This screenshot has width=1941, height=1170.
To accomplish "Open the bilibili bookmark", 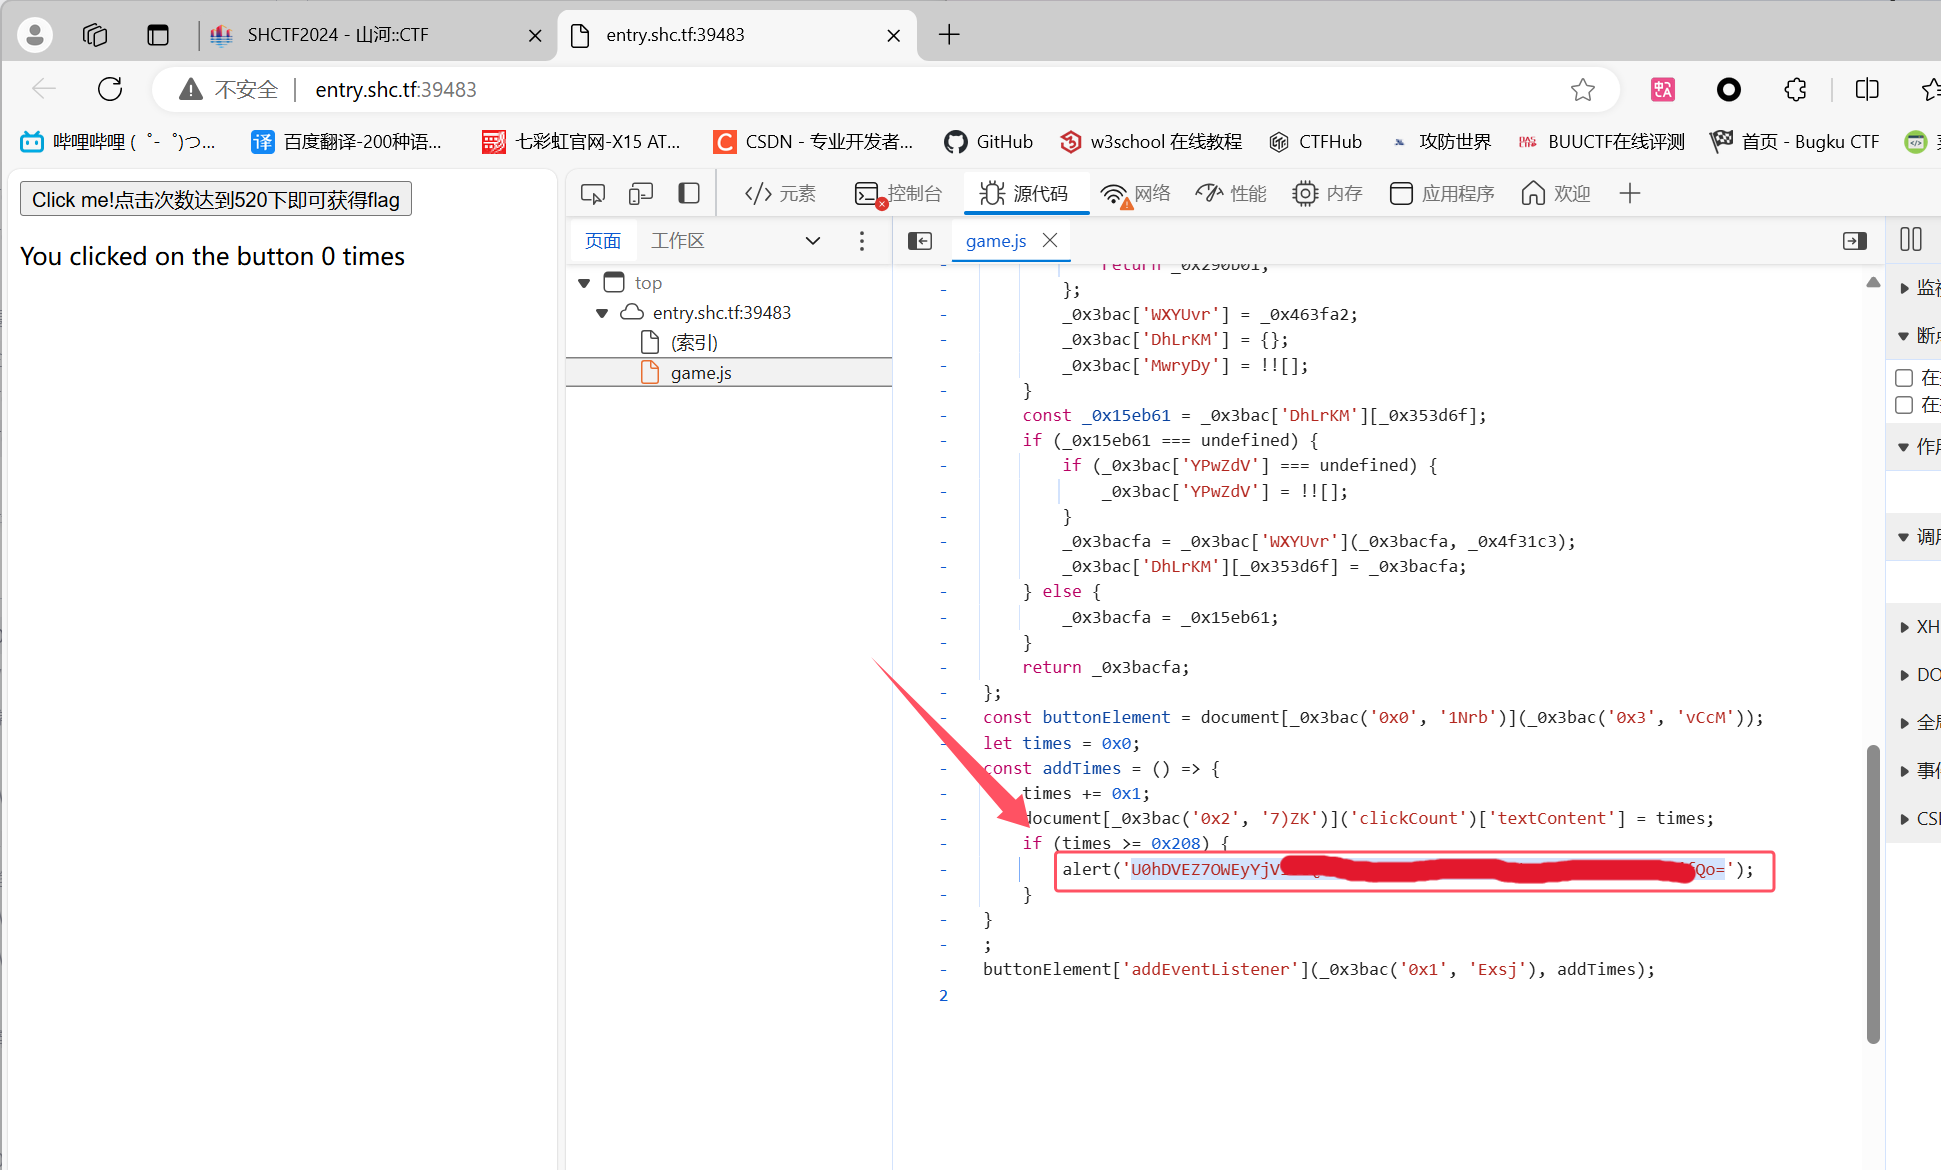I will point(118,142).
